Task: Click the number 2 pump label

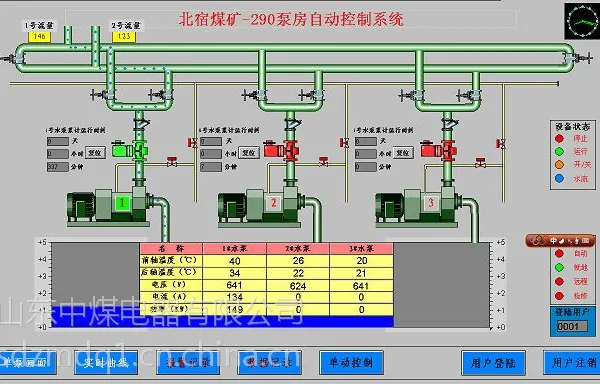Action: coord(273,203)
